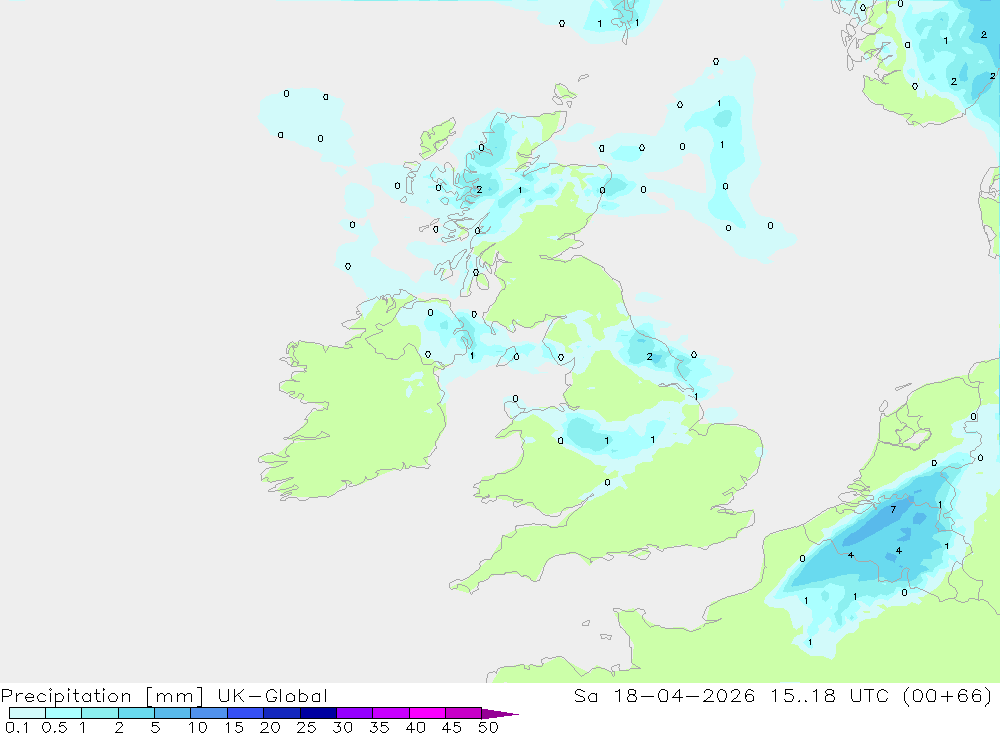
Task: Click the "50" legend label
Action: [x=488, y=727]
